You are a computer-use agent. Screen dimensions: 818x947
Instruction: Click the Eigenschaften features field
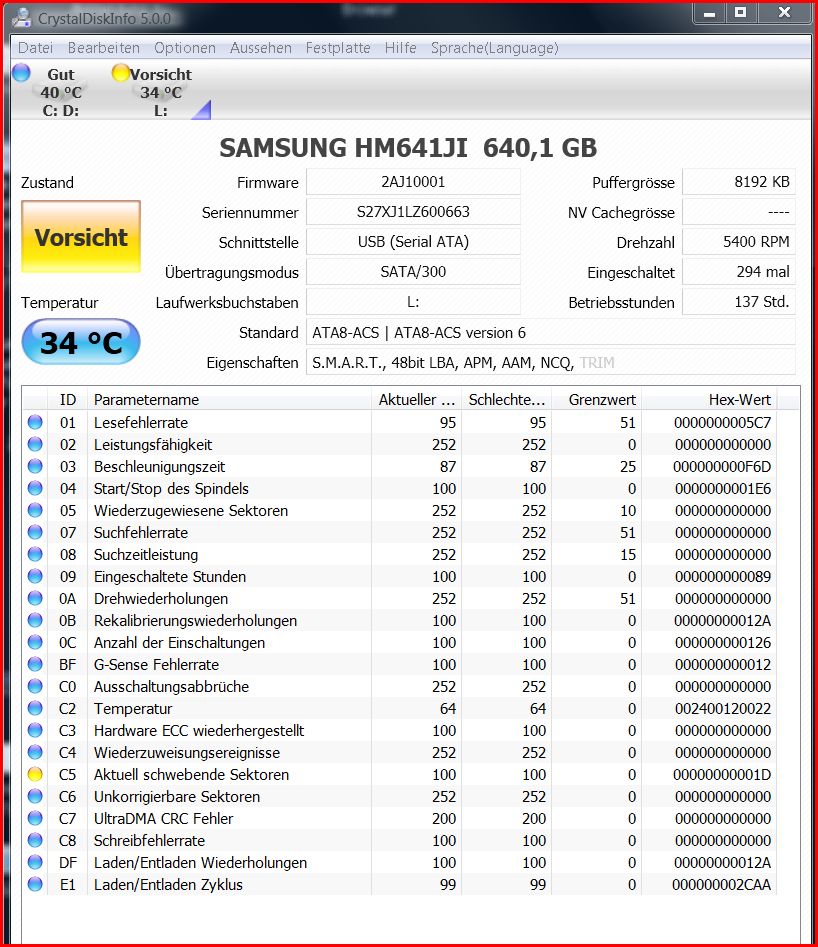coord(550,362)
